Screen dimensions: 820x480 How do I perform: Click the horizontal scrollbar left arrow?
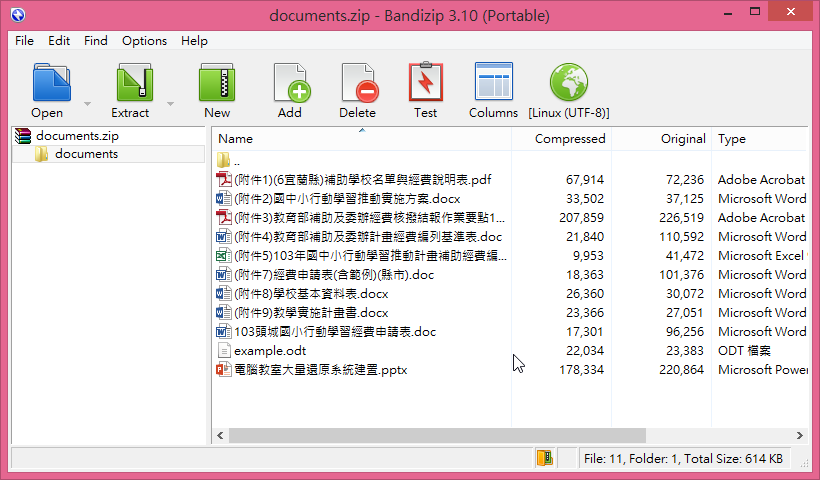(220, 435)
